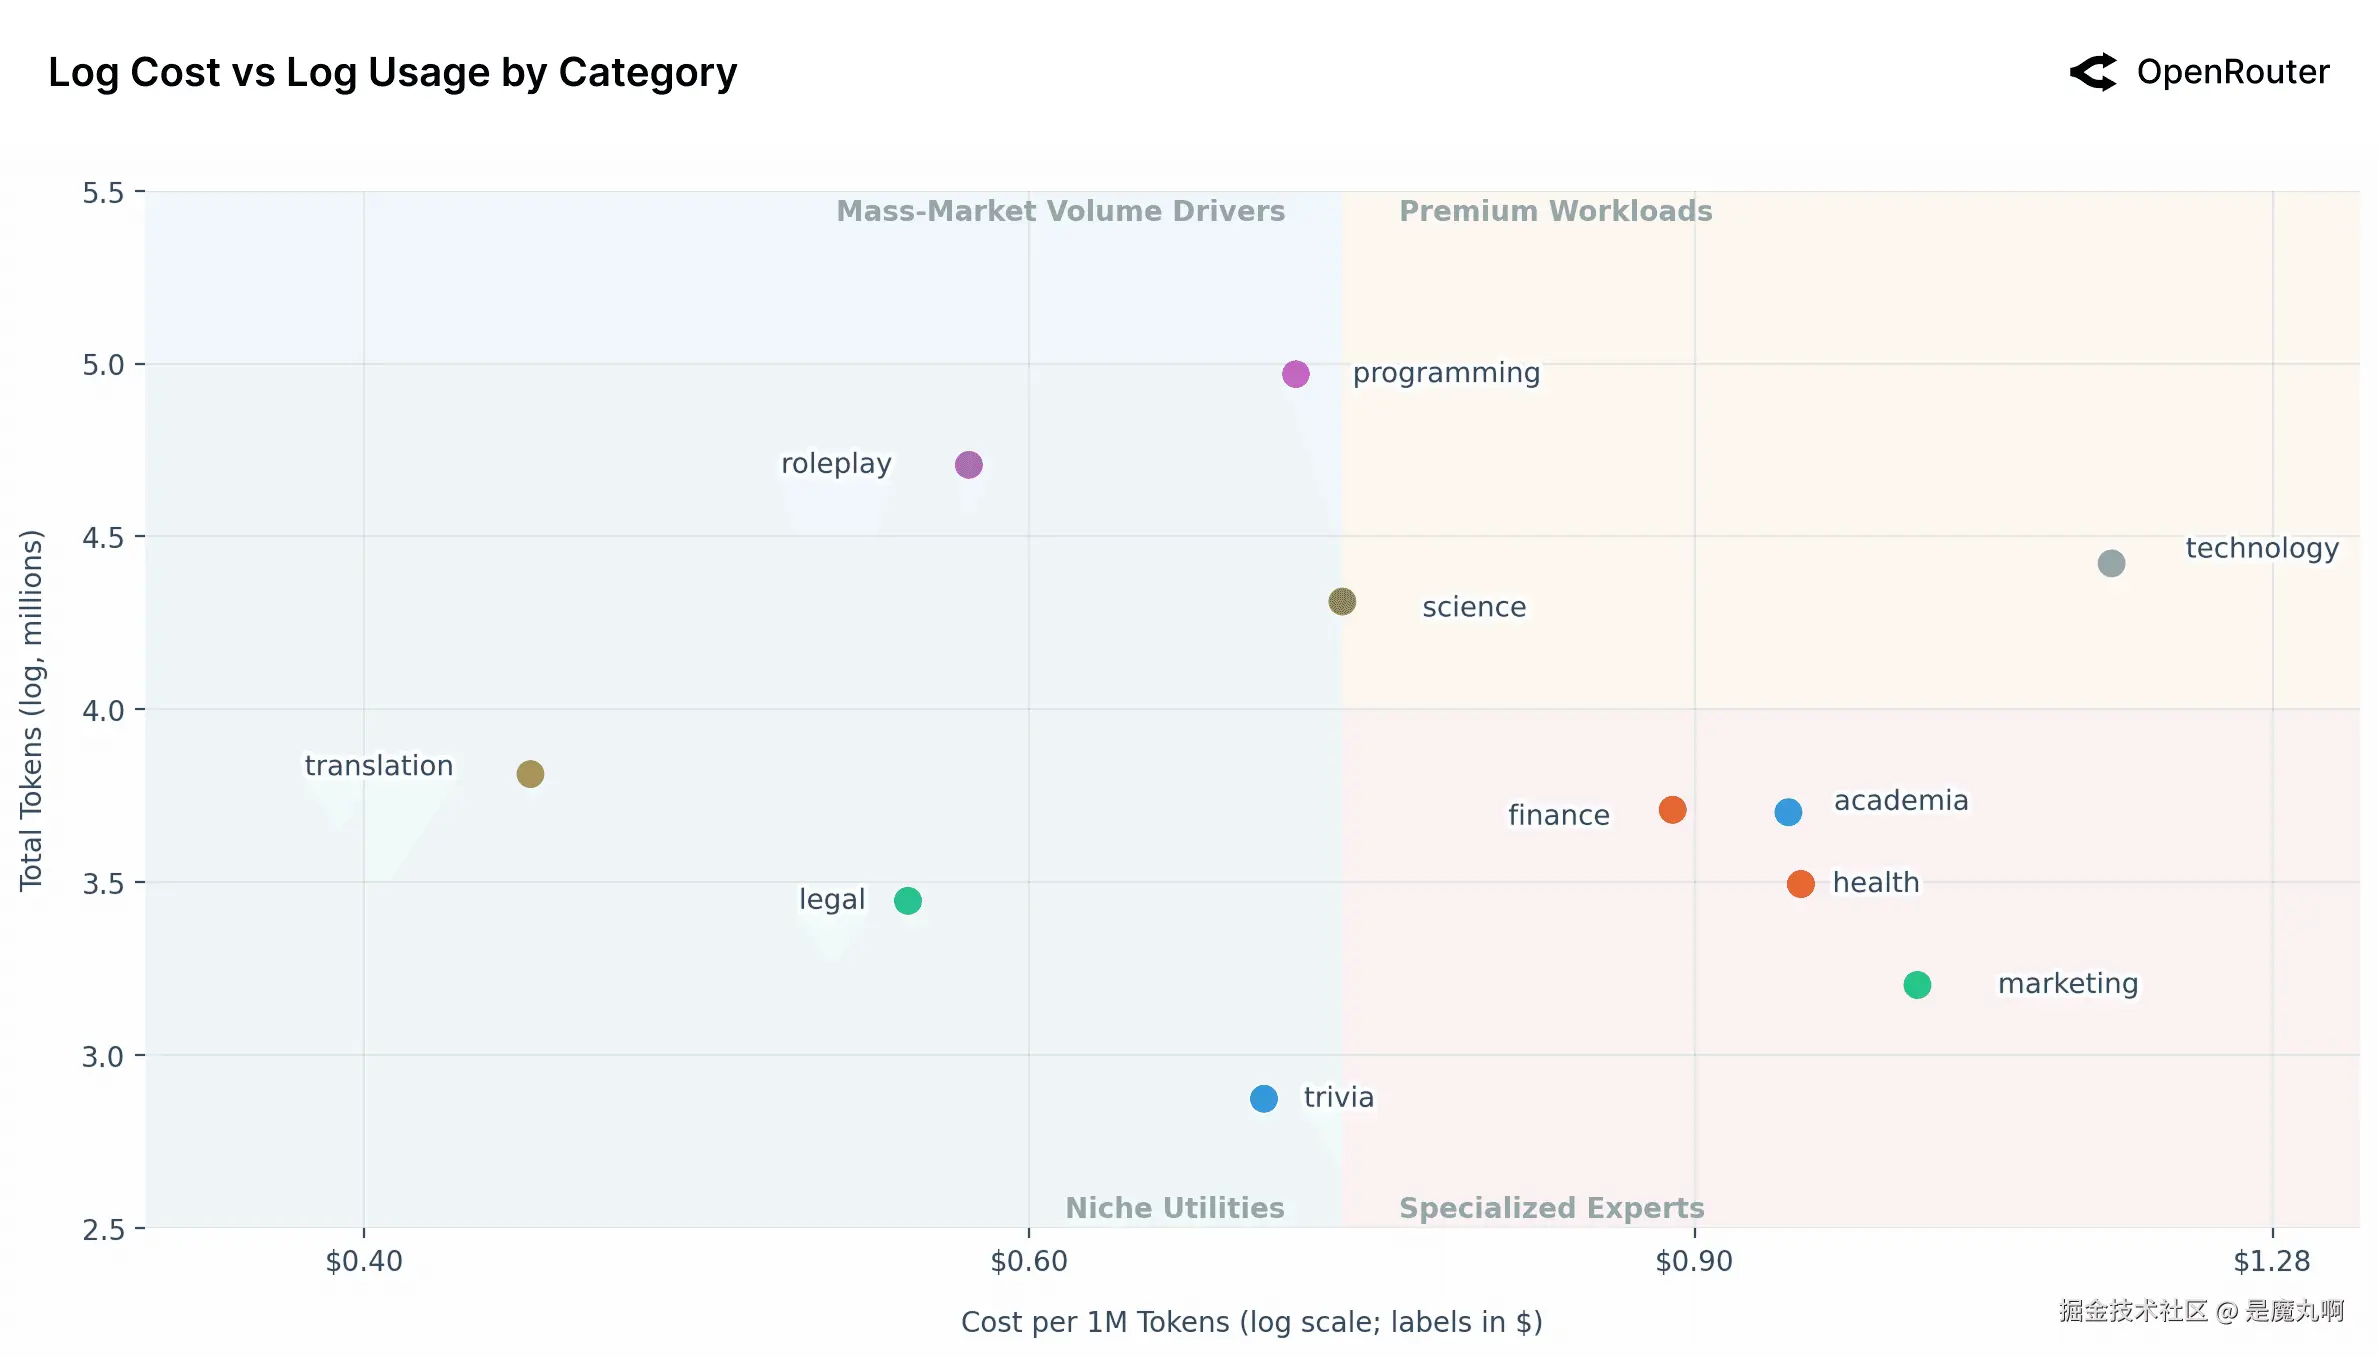Select the blue trivia data point

coord(1264,1099)
